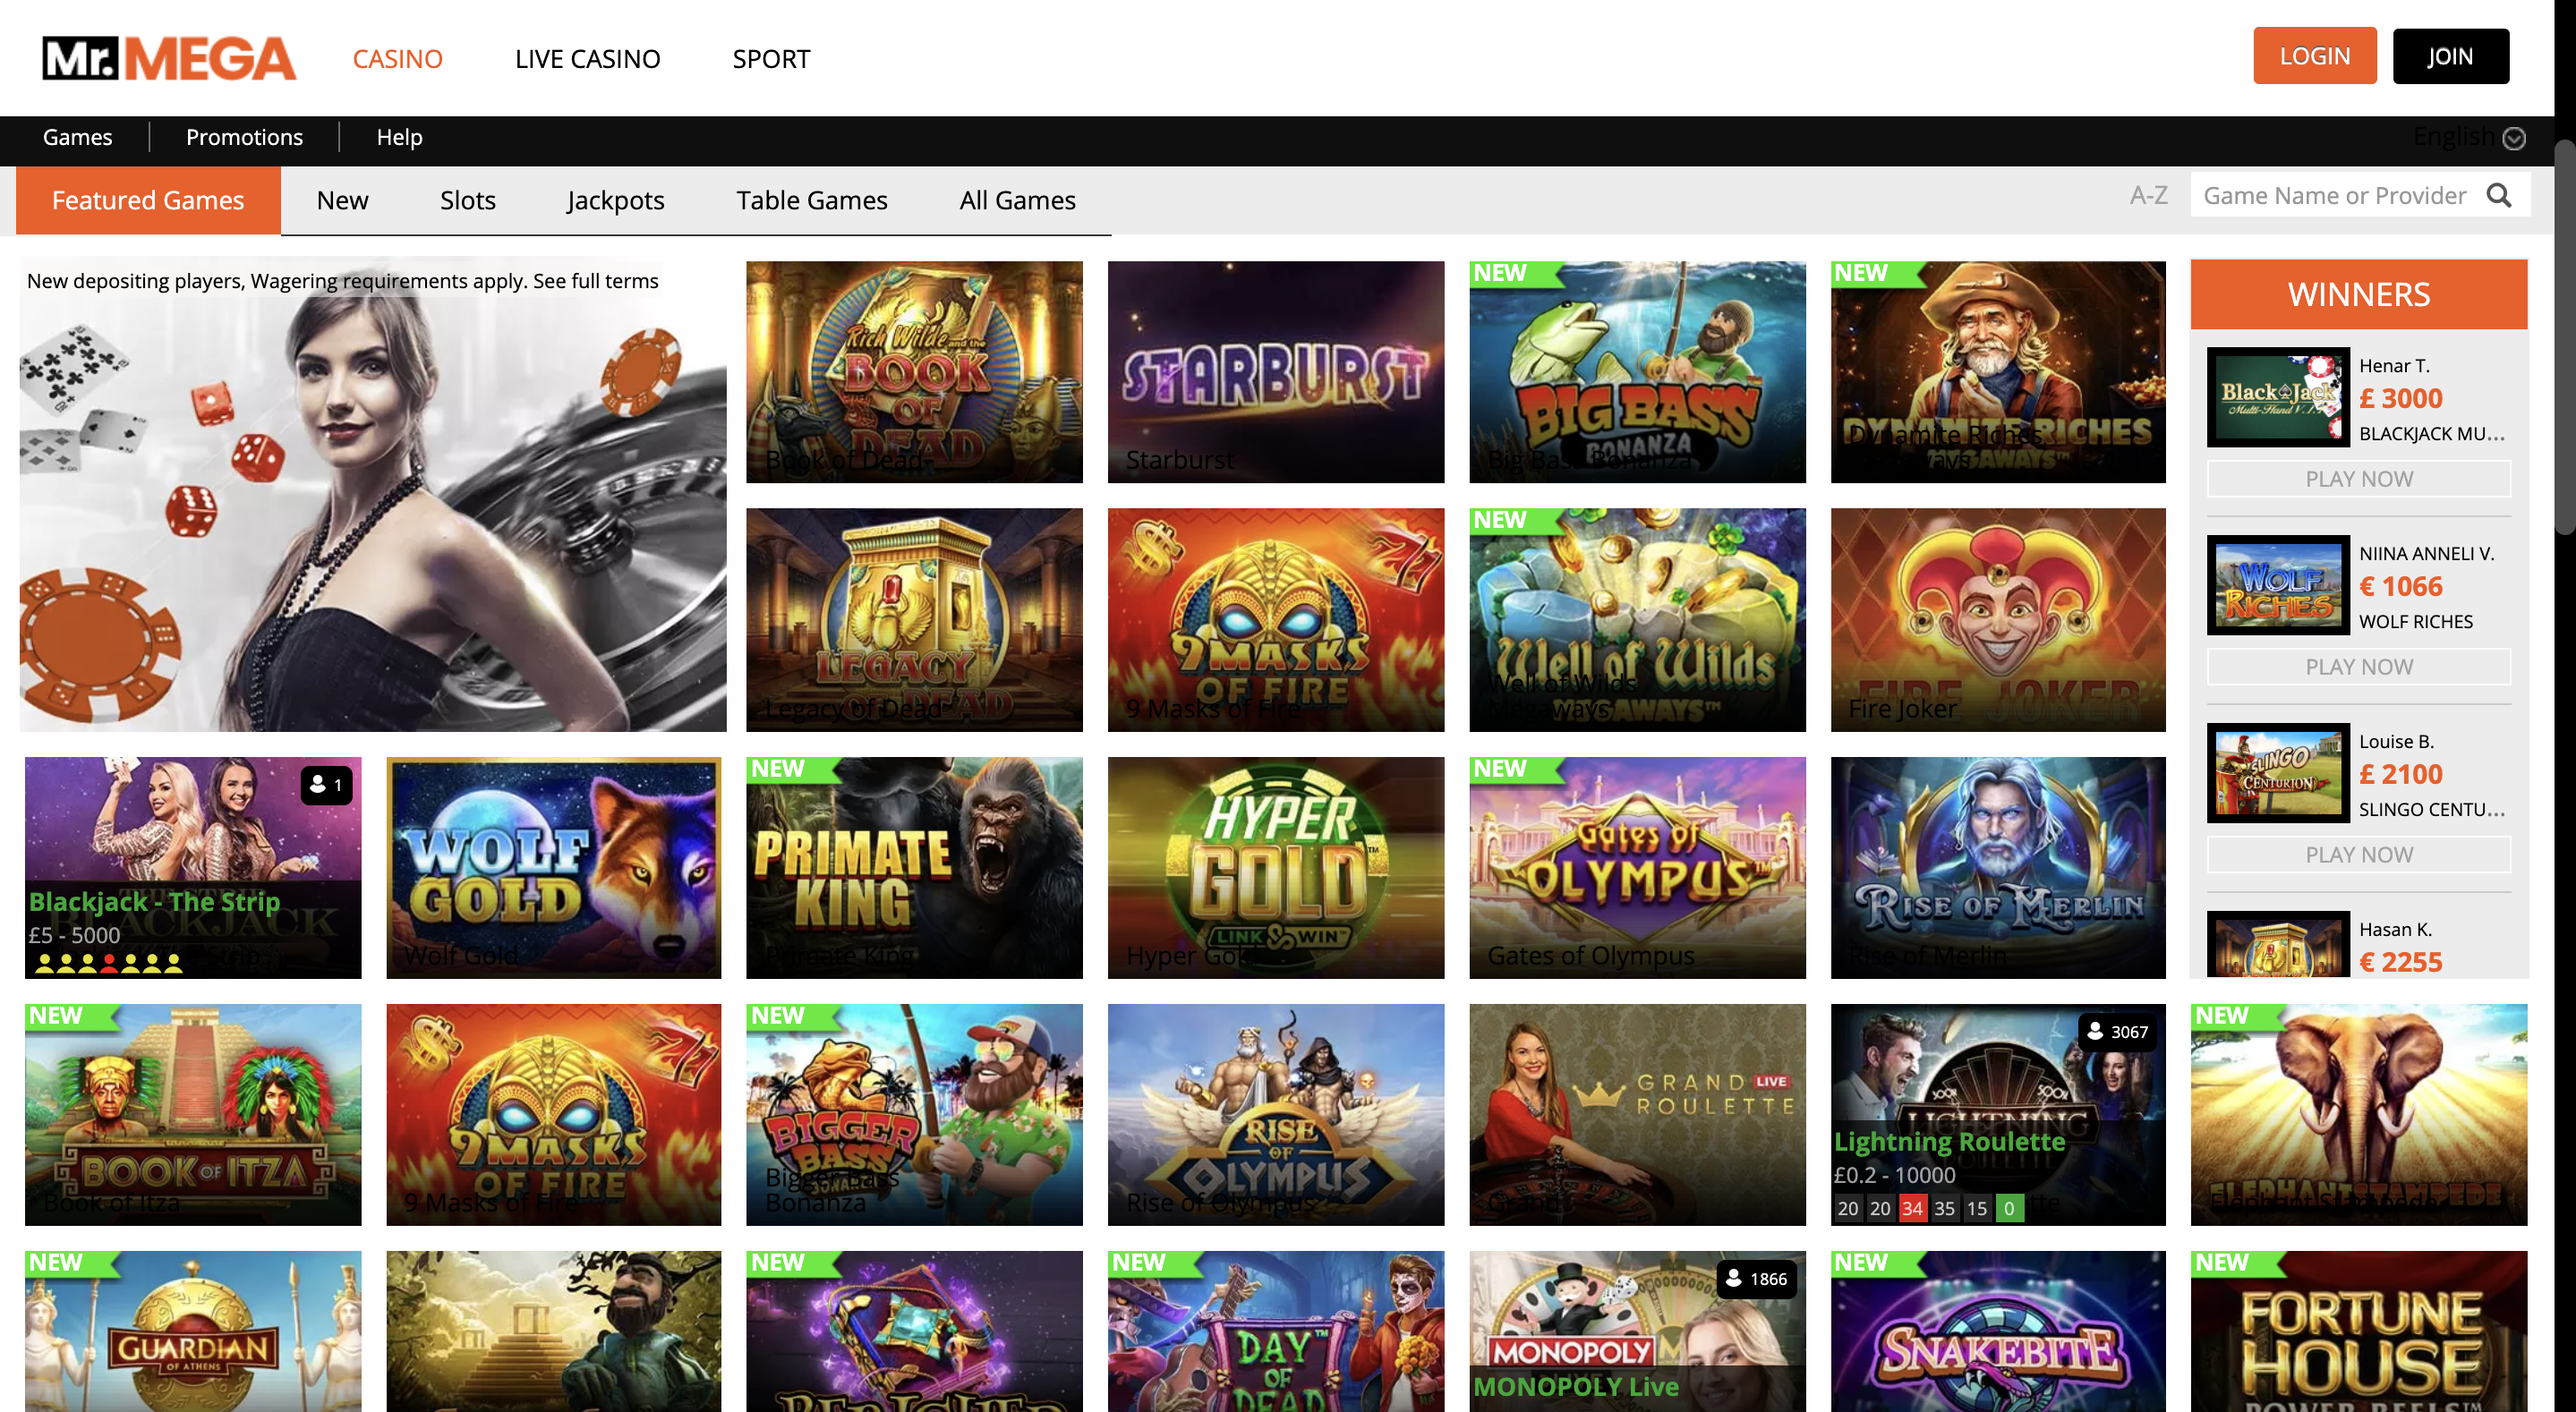2576x1412 pixels.
Task: Show the All Games tab
Action: click(1017, 200)
